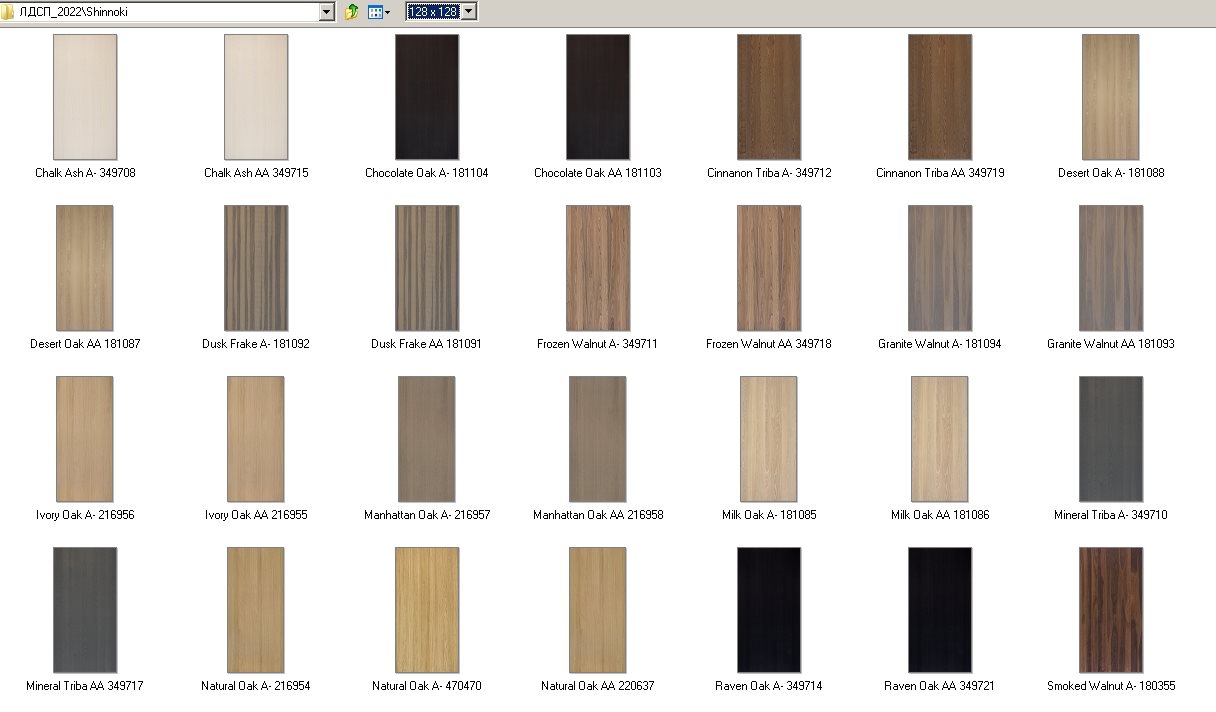The image size is (1216, 712).
Task: Expand the folder path dropdown arrow
Action: pyautogui.click(x=326, y=12)
